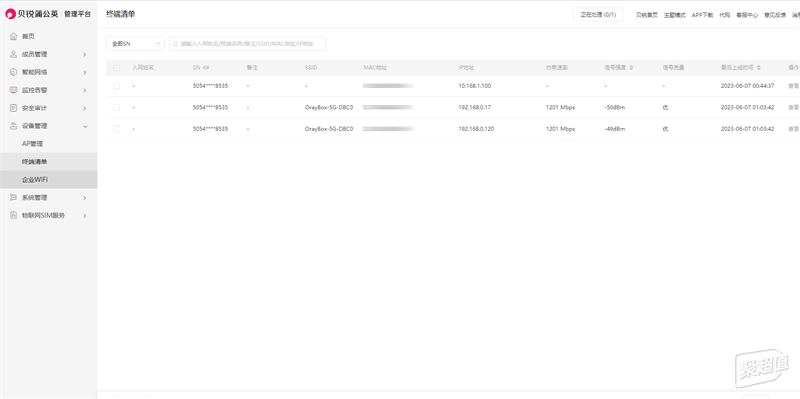Screen dimensions: 800x399
Task: Open the 全部SN dropdown
Action: click(x=135, y=44)
